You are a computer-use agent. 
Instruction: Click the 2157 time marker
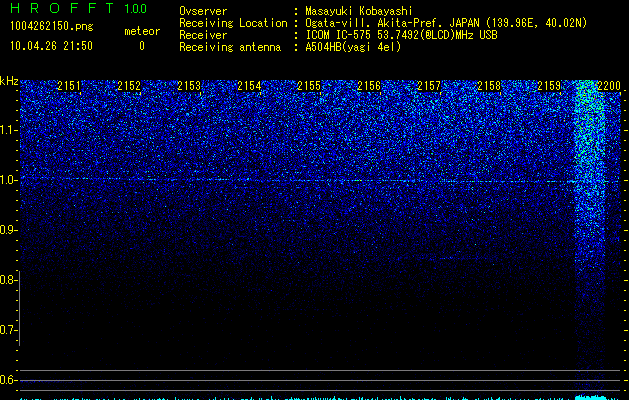coord(429,86)
